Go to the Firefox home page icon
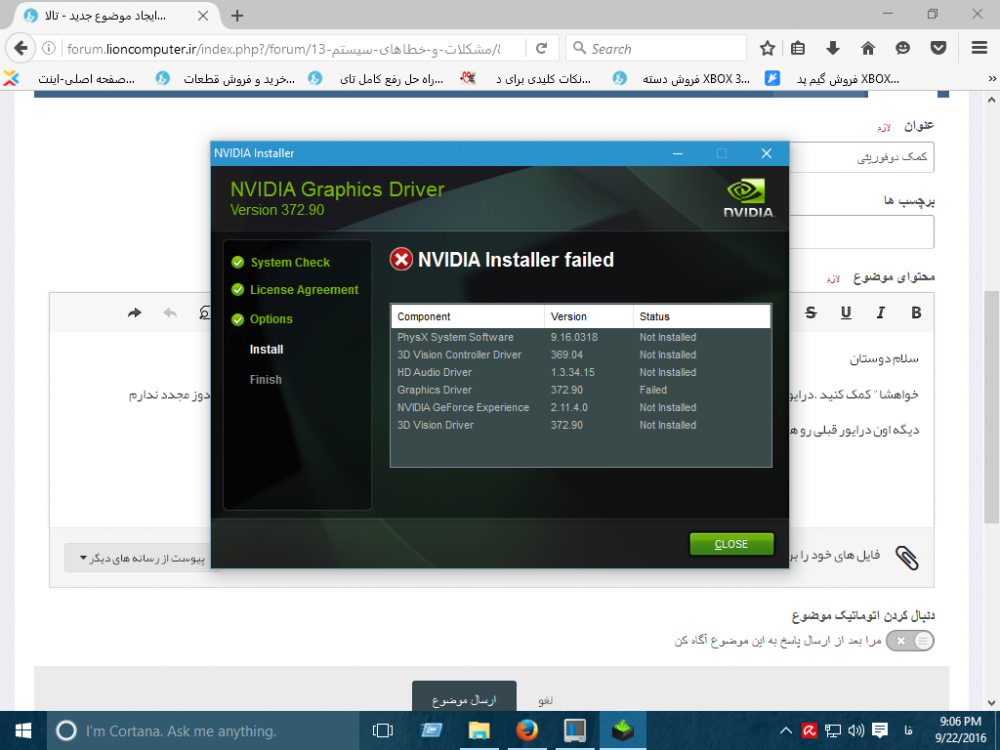 [868, 48]
